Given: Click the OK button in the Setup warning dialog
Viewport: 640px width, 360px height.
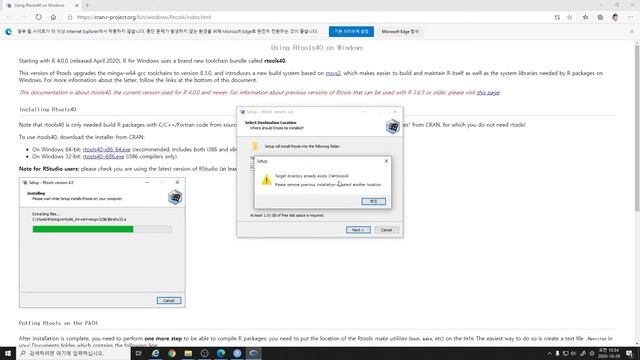Looking at the screenshot, I should pyautogui.click(x=373, y=201).
